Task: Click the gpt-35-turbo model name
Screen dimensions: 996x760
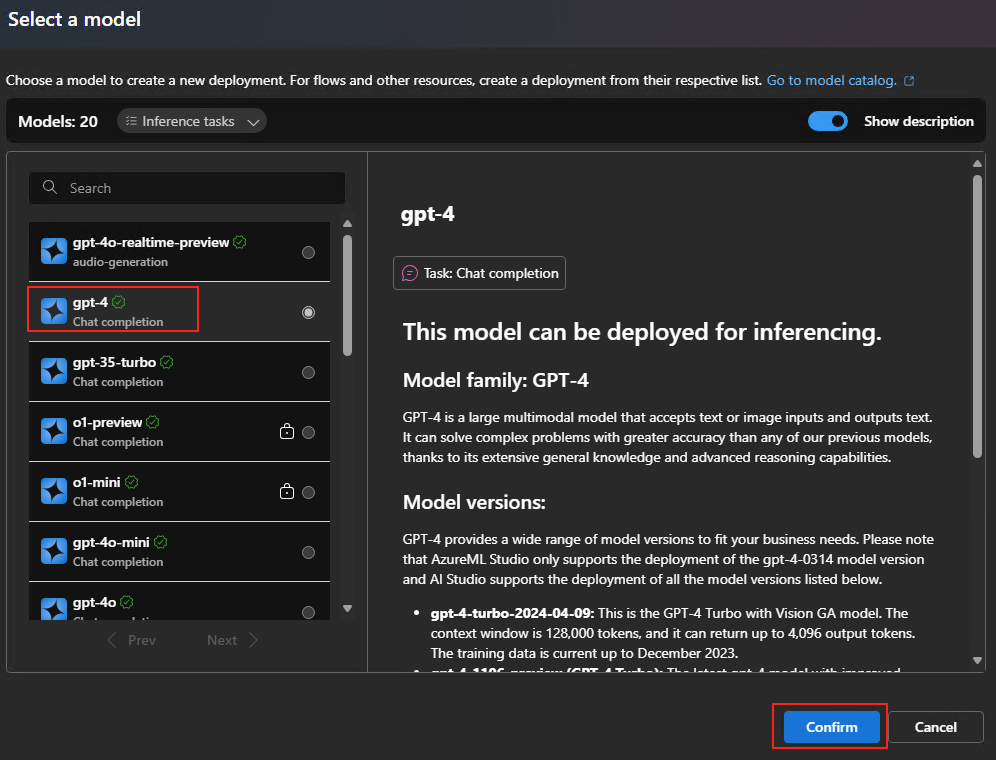Action: tap(114, 362)
